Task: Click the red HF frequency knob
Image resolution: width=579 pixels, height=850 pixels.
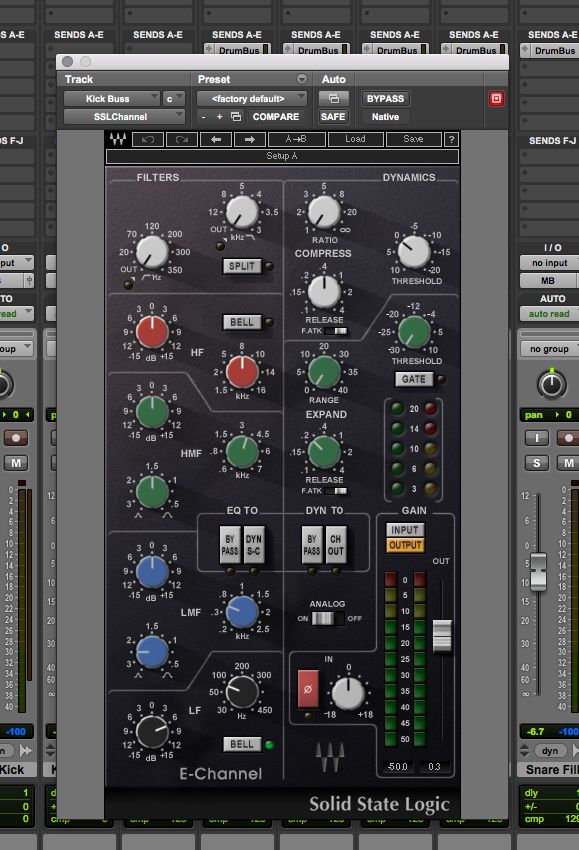Action: click(242, 372)
